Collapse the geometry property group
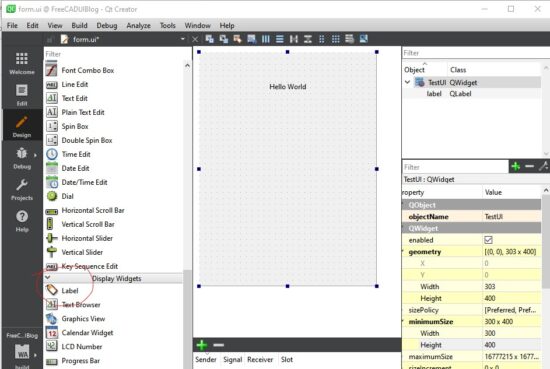The height and width of the screenshot is (369, 550). tap(403, 251)
